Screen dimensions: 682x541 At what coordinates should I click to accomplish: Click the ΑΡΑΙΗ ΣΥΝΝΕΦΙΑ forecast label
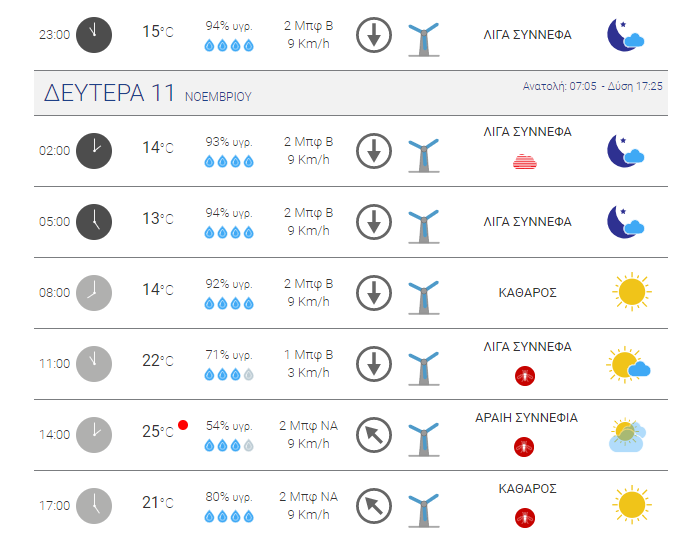526,418
